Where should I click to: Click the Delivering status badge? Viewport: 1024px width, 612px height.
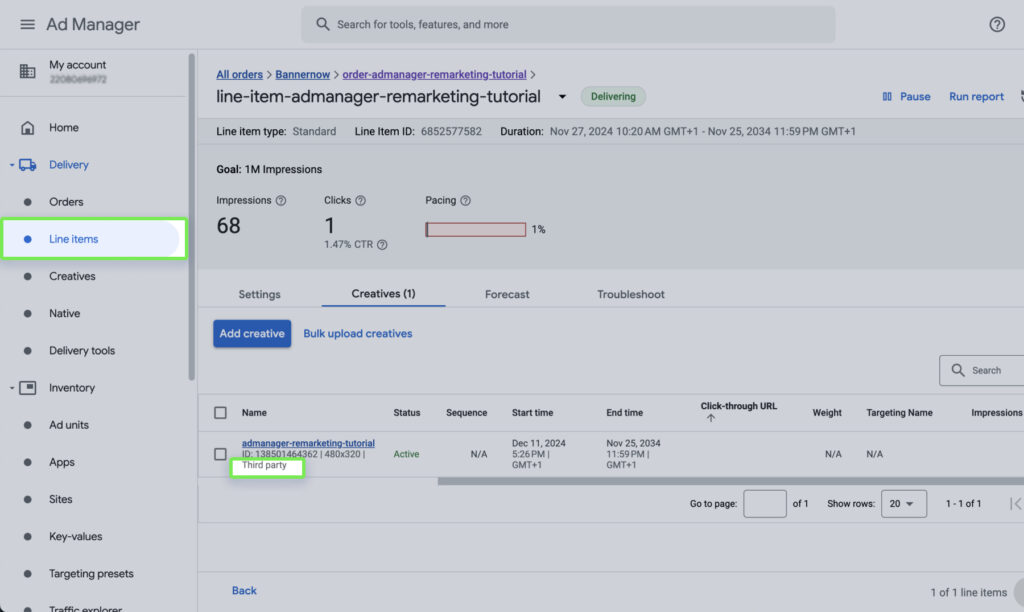[x=613, y=97]
